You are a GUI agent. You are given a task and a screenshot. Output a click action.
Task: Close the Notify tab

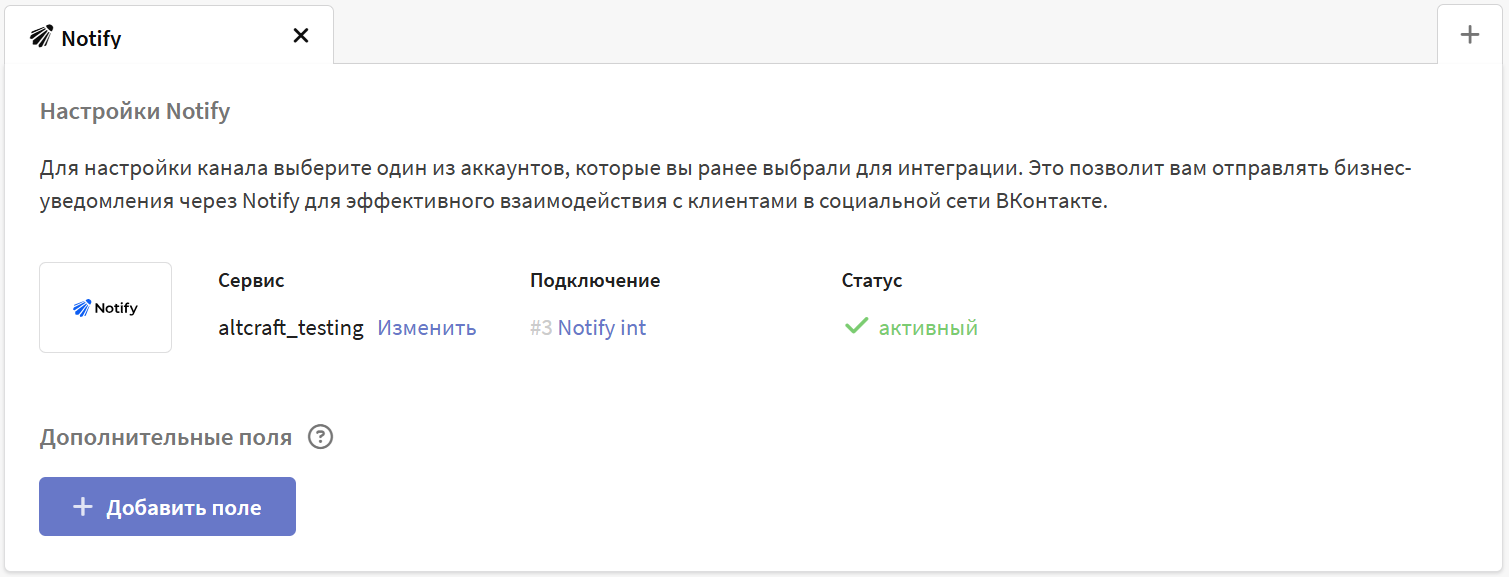click(300, 36)
